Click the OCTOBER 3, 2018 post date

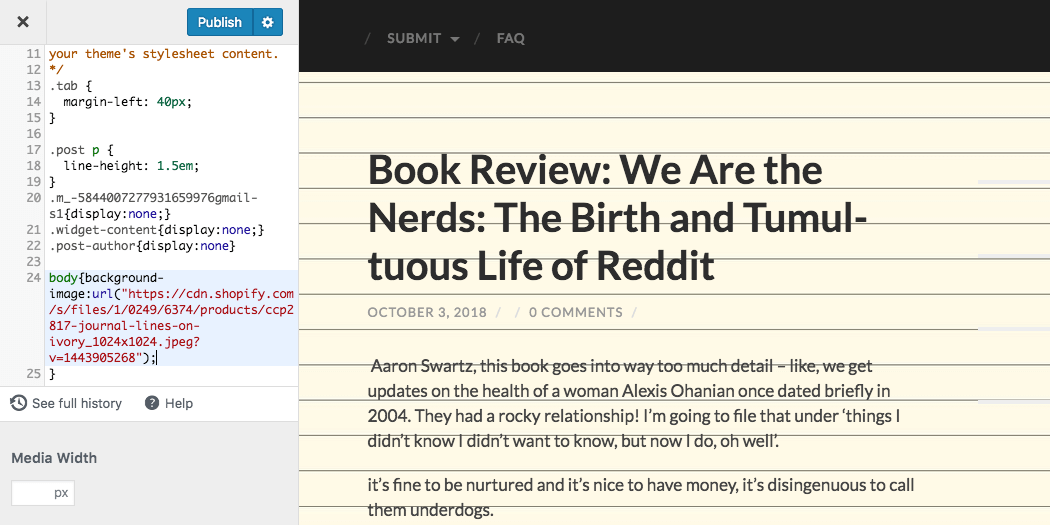[x=427, y=312]
